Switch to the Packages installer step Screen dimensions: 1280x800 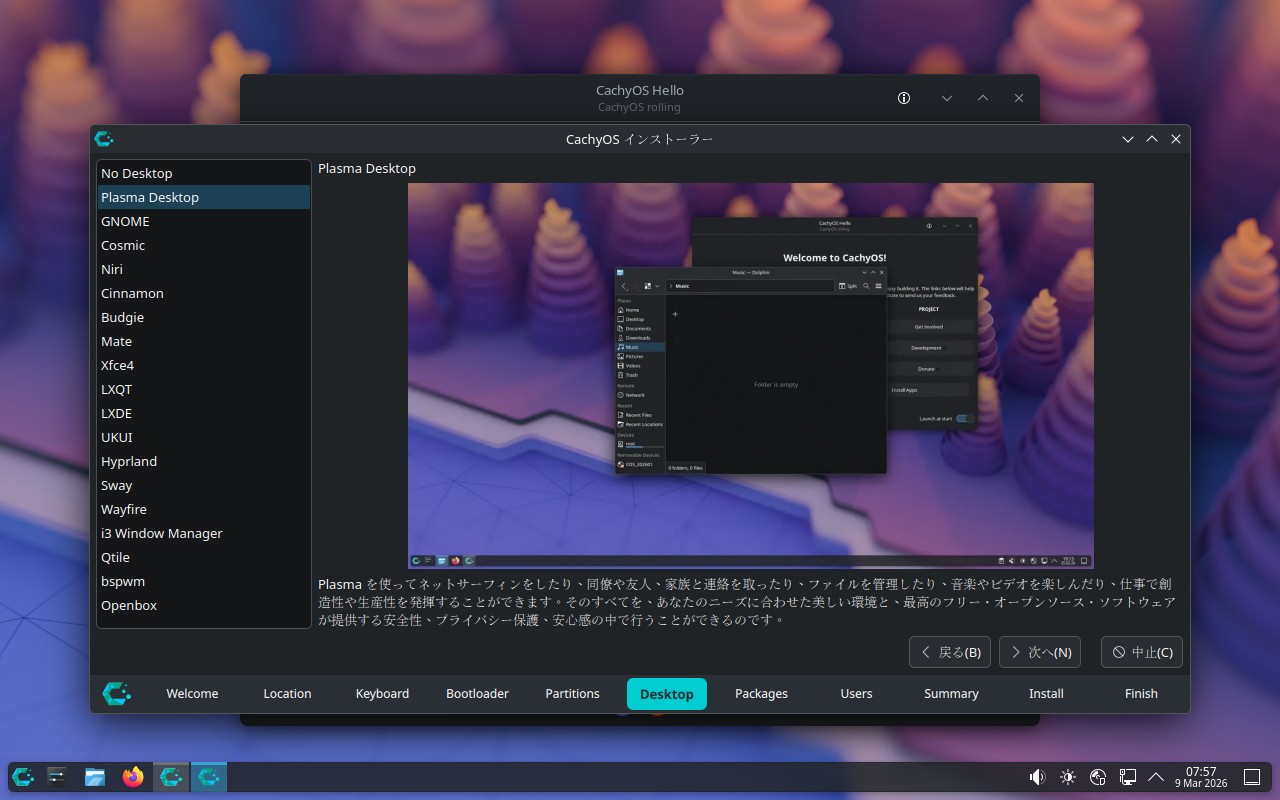coord(761,693)
